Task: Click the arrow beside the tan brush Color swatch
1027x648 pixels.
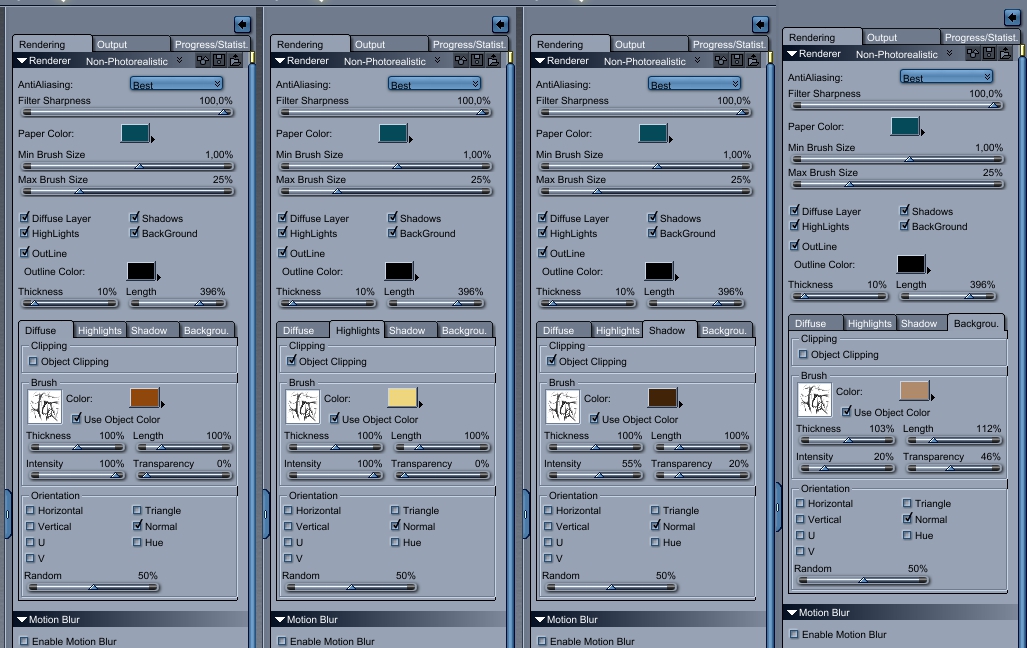Action: pos(933,397)
